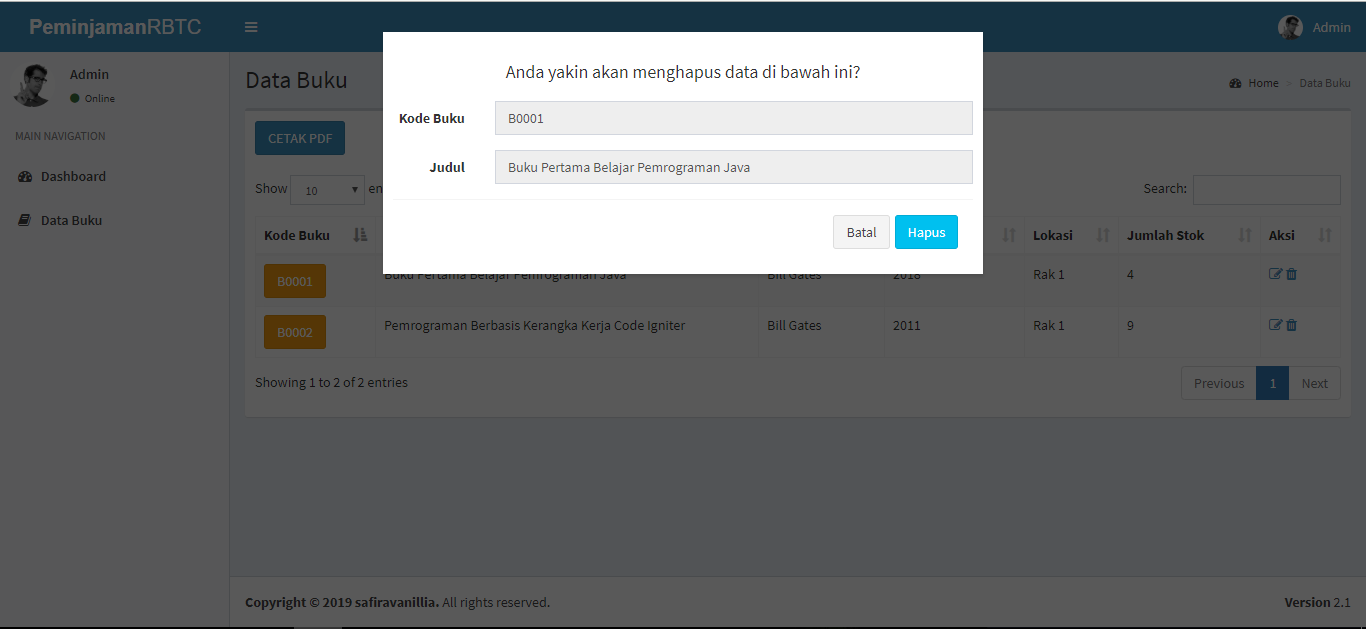Click the book icon beside Data Buku menu
This screenshot has height=629, width=1366.
(x=27, y=219)
